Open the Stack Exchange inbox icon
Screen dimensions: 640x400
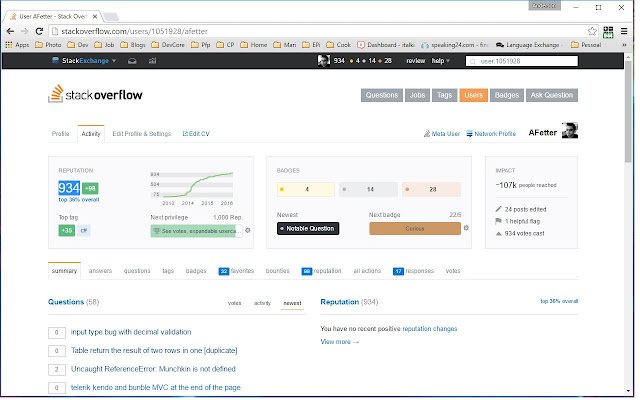132,61
